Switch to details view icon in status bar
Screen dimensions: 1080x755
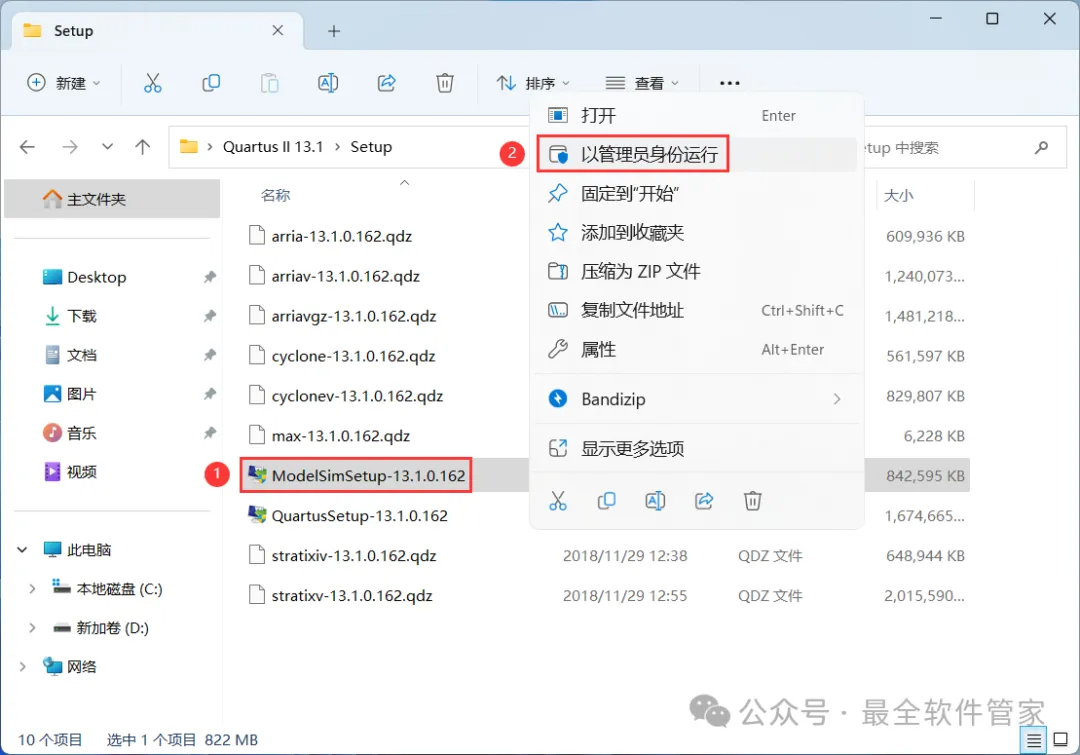tap(1033, 740)
